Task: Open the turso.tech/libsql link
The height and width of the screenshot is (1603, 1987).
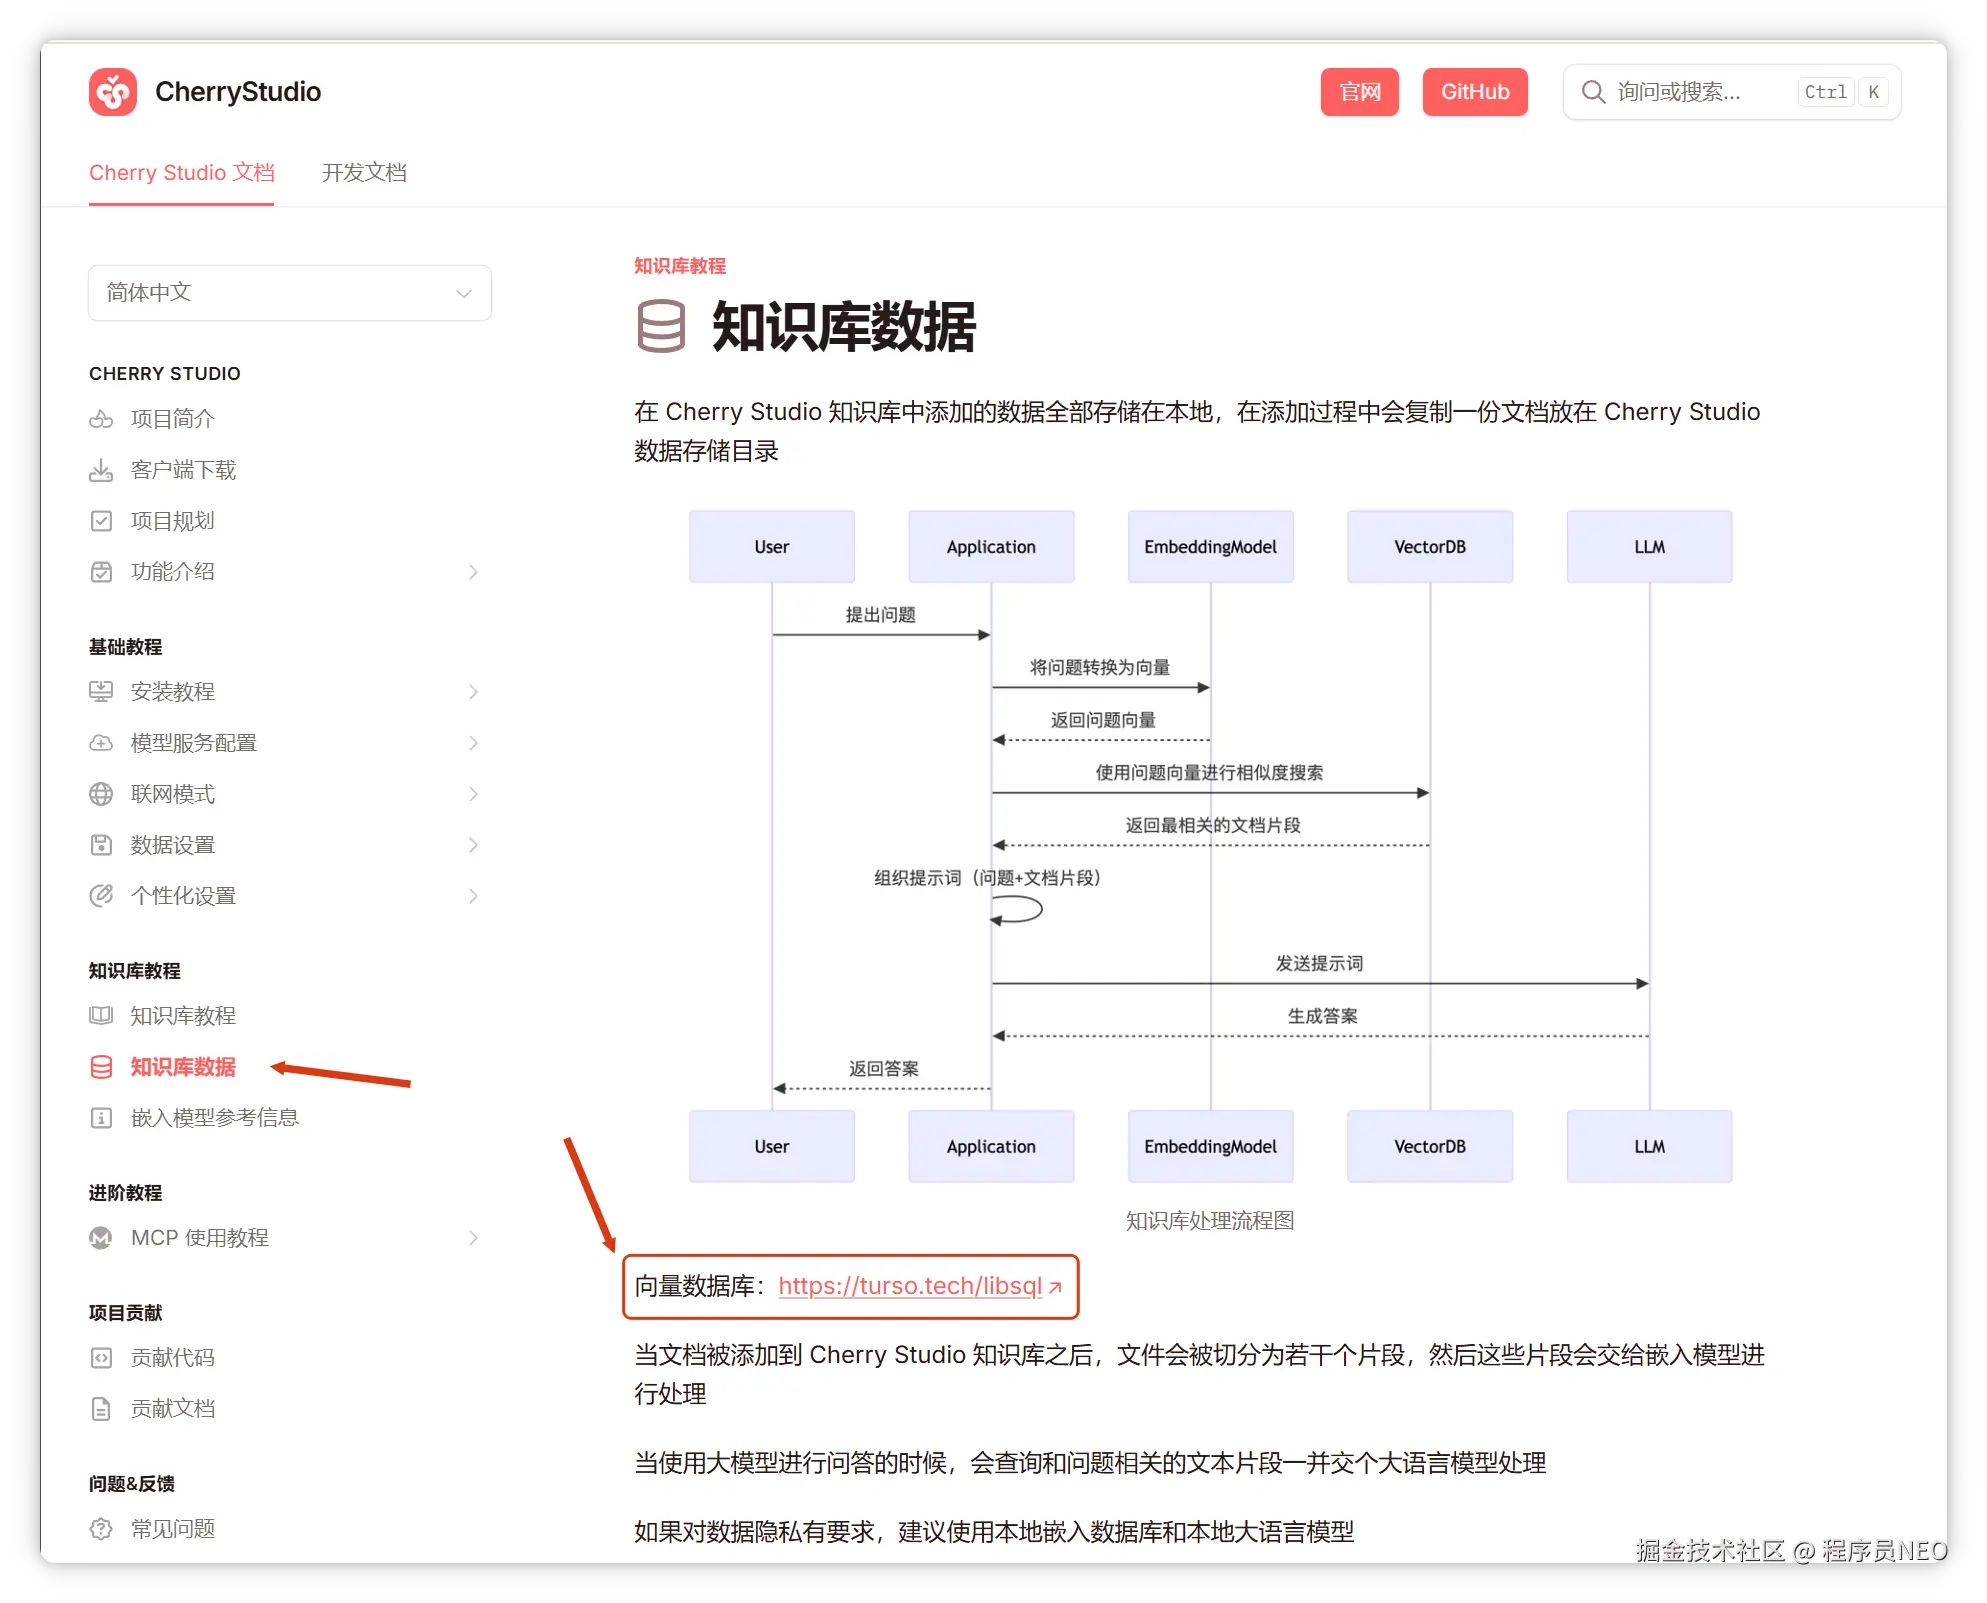Action: tap(910, 1286)
